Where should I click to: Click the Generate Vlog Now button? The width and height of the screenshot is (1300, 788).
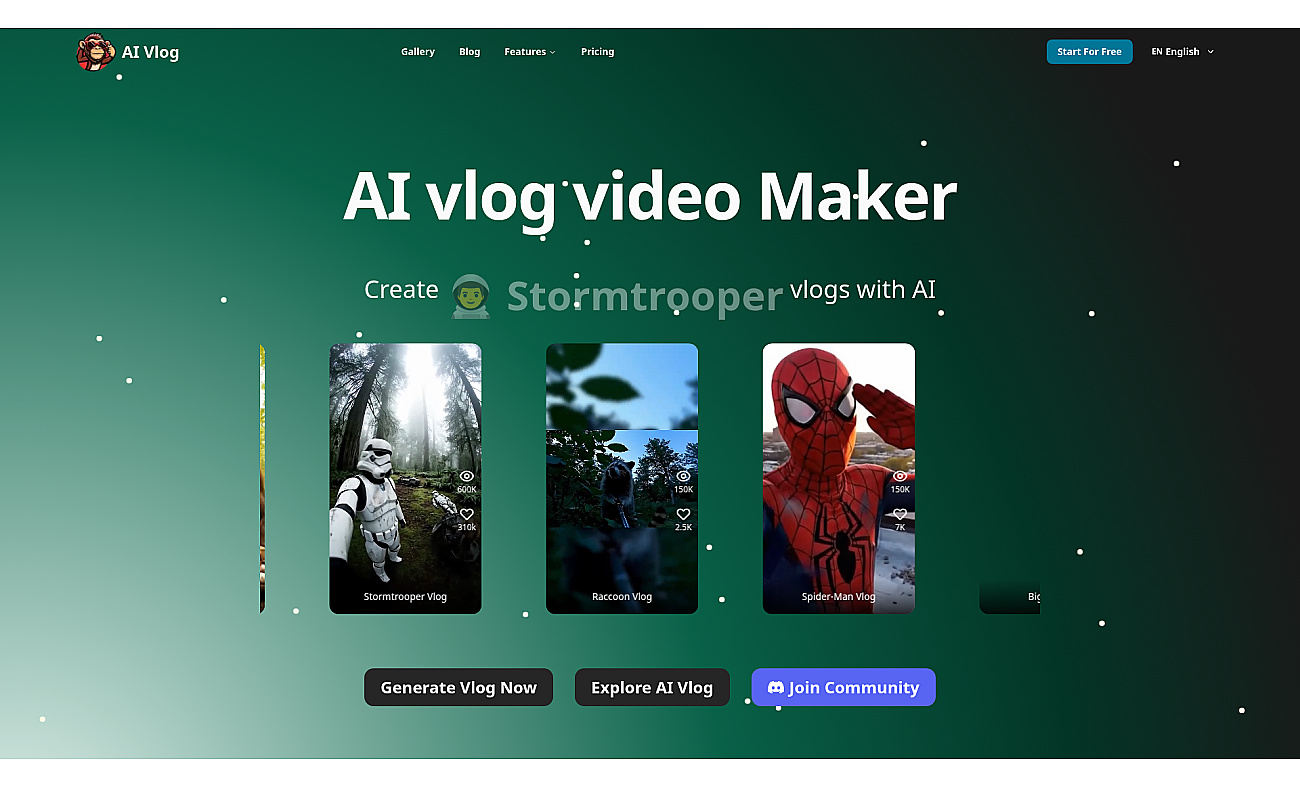458,688
